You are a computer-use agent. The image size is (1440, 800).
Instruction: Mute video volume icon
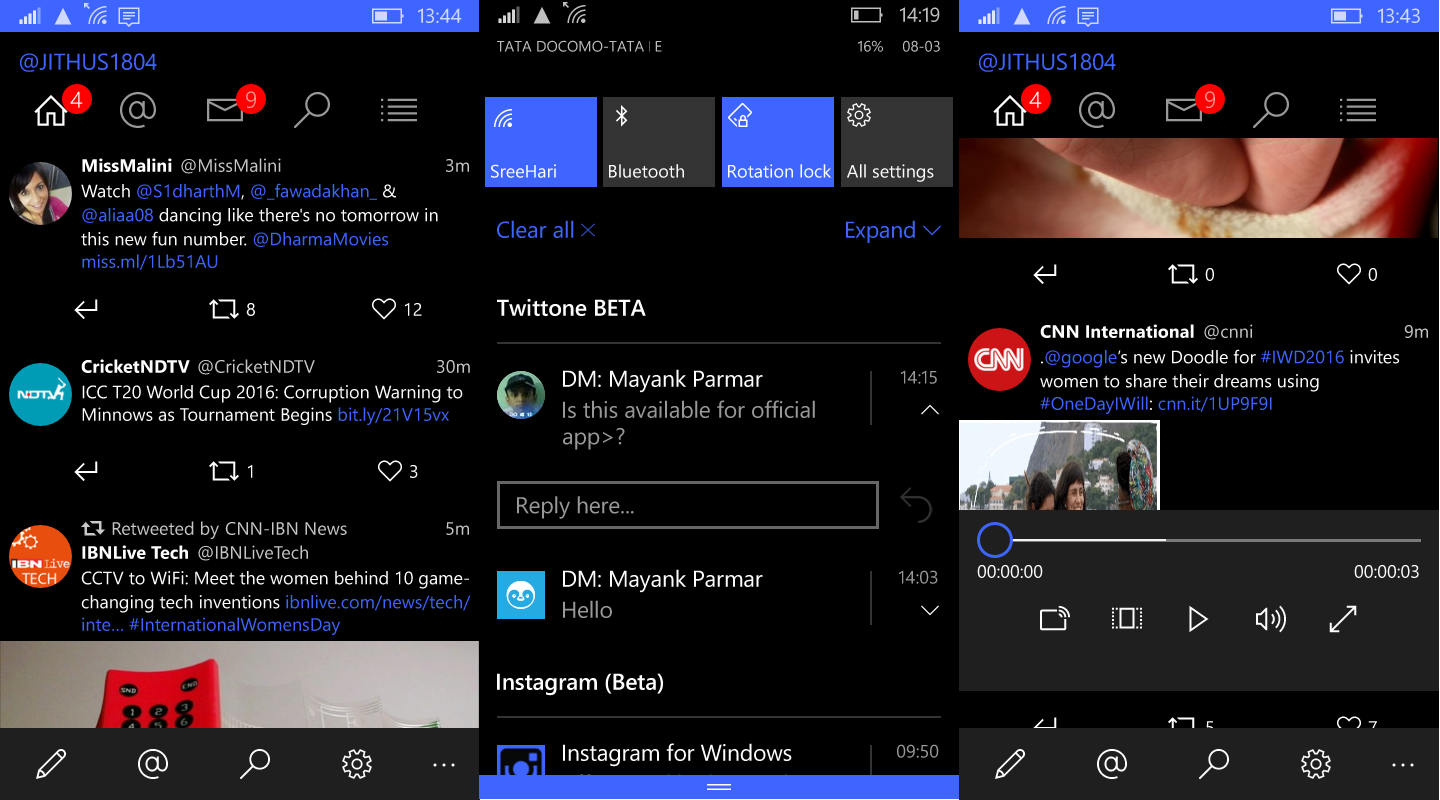(1270, 619)
